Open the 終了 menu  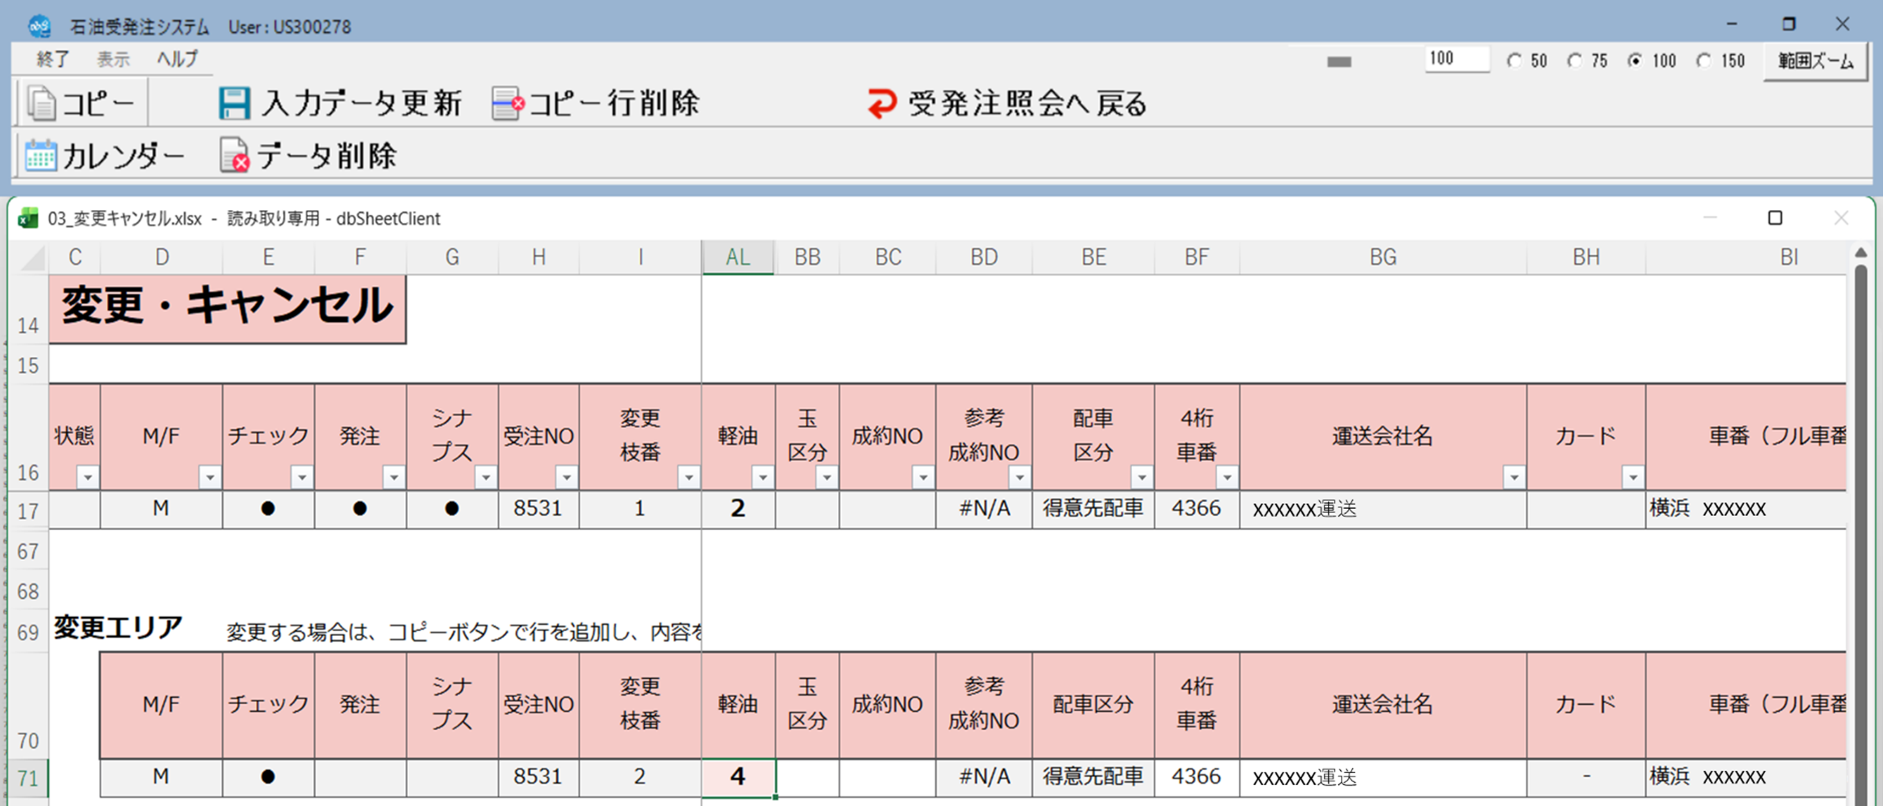53,59
